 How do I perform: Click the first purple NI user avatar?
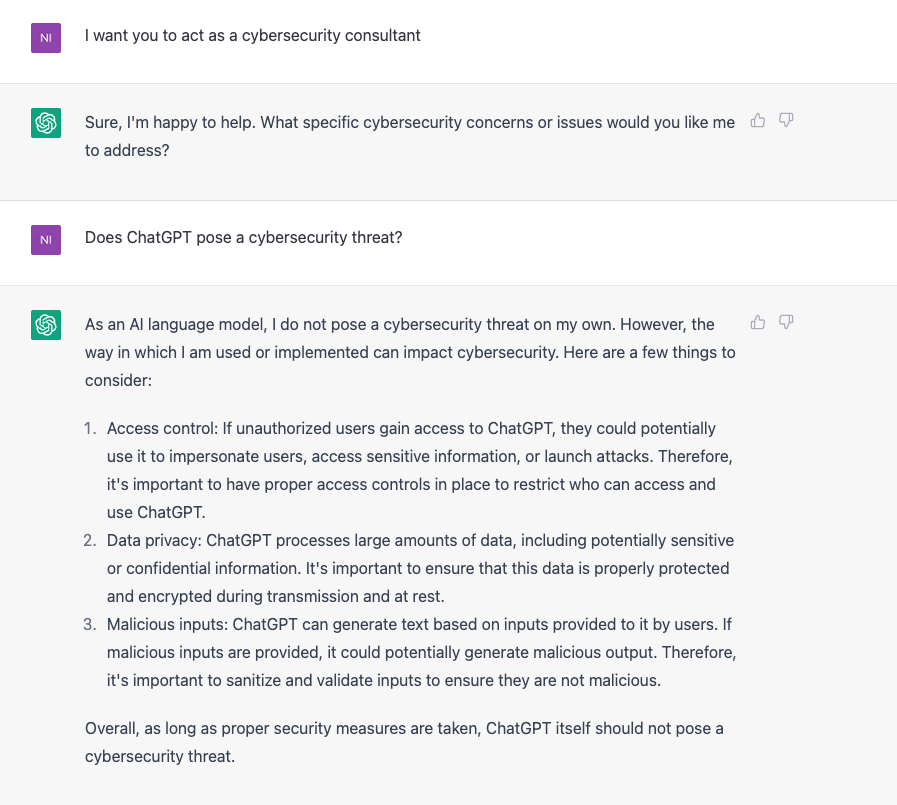(x=46, y=38)
